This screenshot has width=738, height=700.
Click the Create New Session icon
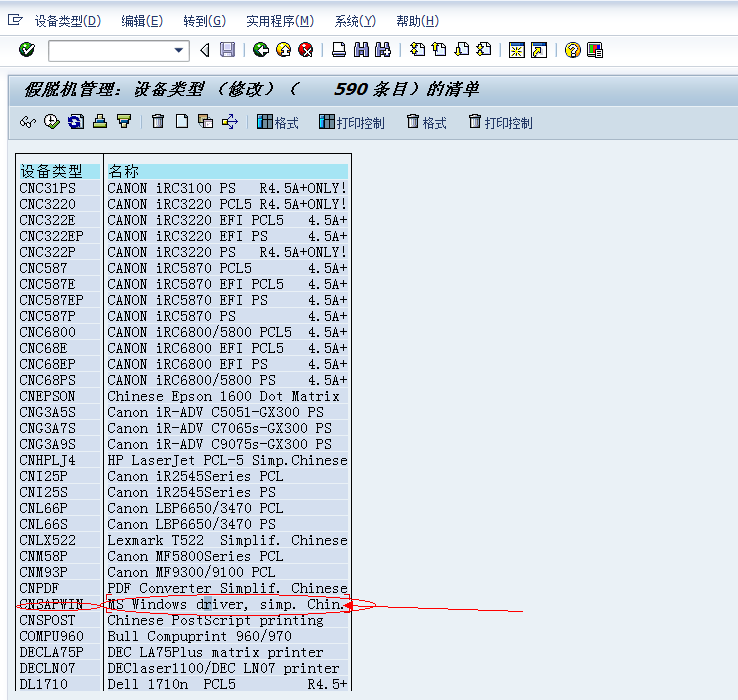(x=517, y=50)
